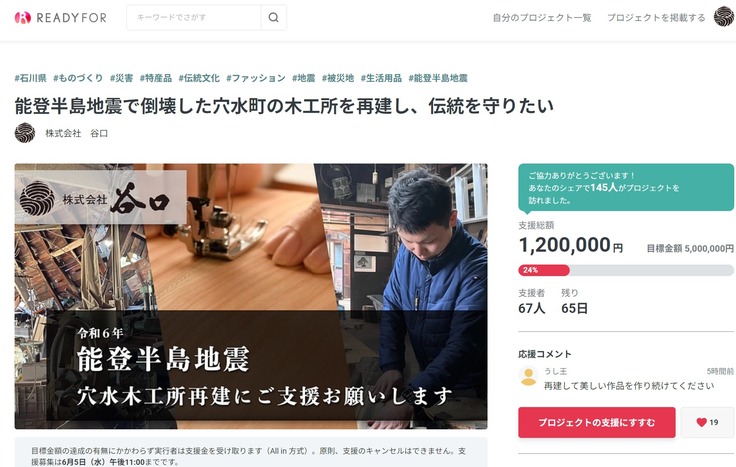Click the 24% funding progress bar
Viewport: 736px width, 467px height.
pos(626,270)
